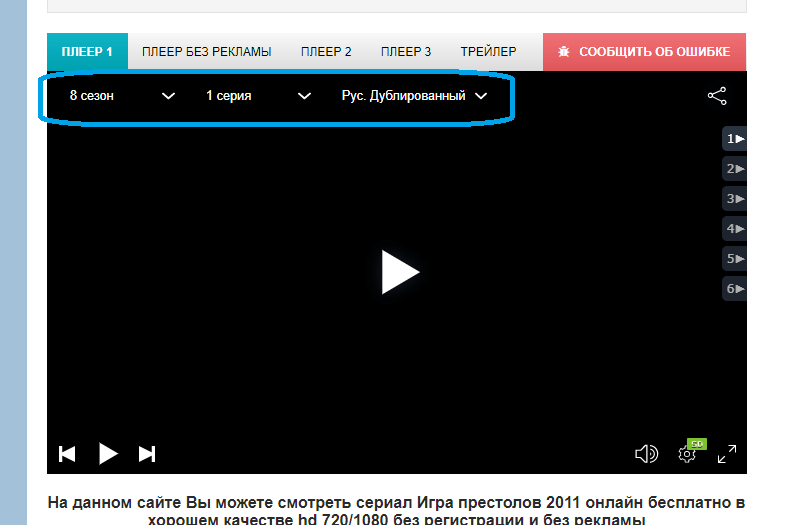Open the "Трейлер" tab
Viewport: 789px width, 525px height.
click(x=488, y=52)
